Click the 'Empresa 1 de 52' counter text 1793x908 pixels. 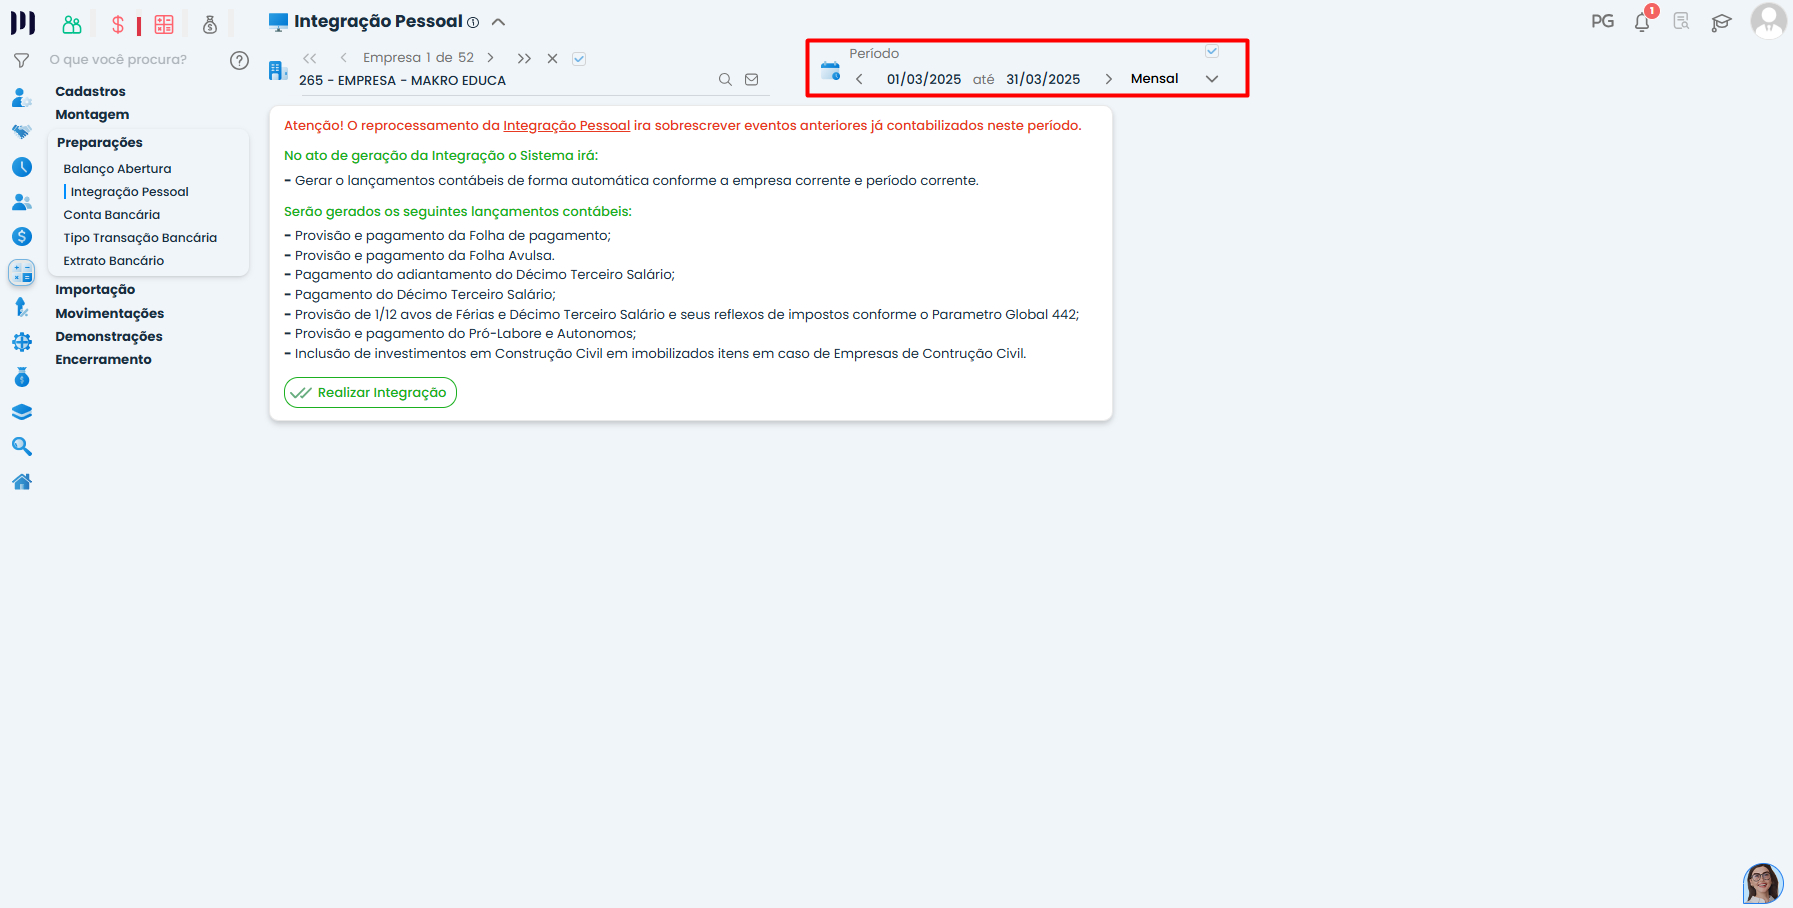tap(418, 58)
